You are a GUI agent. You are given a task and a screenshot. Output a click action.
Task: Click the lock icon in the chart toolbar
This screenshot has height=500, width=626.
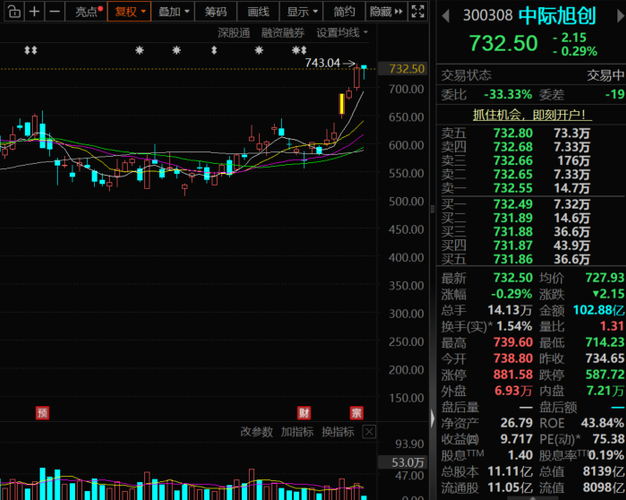(x=14, y=12)
